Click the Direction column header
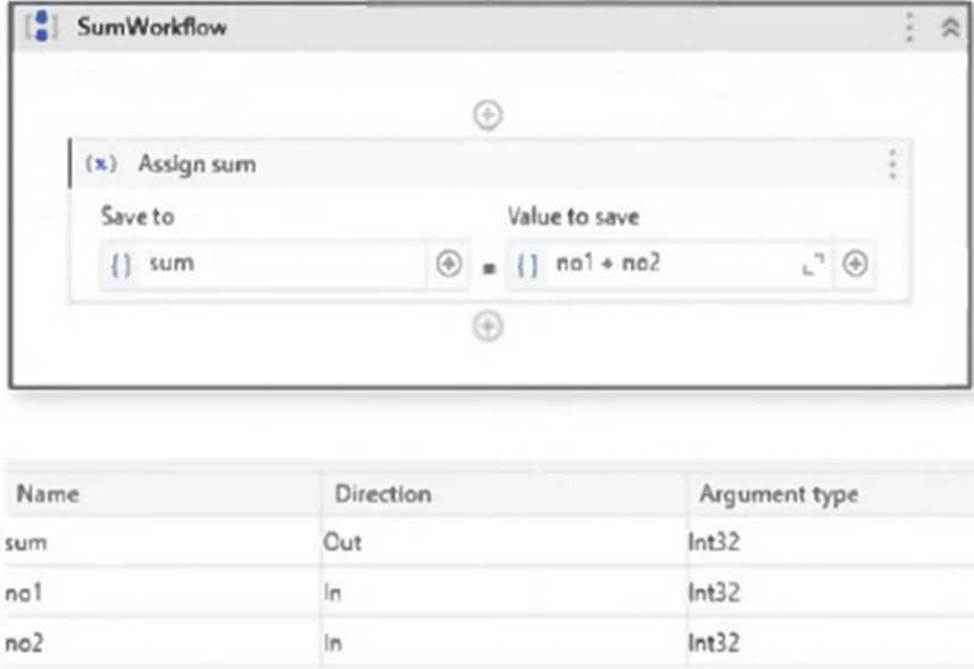Image resolution: width=974 pixels, height=669 pixels. (383, 494)
